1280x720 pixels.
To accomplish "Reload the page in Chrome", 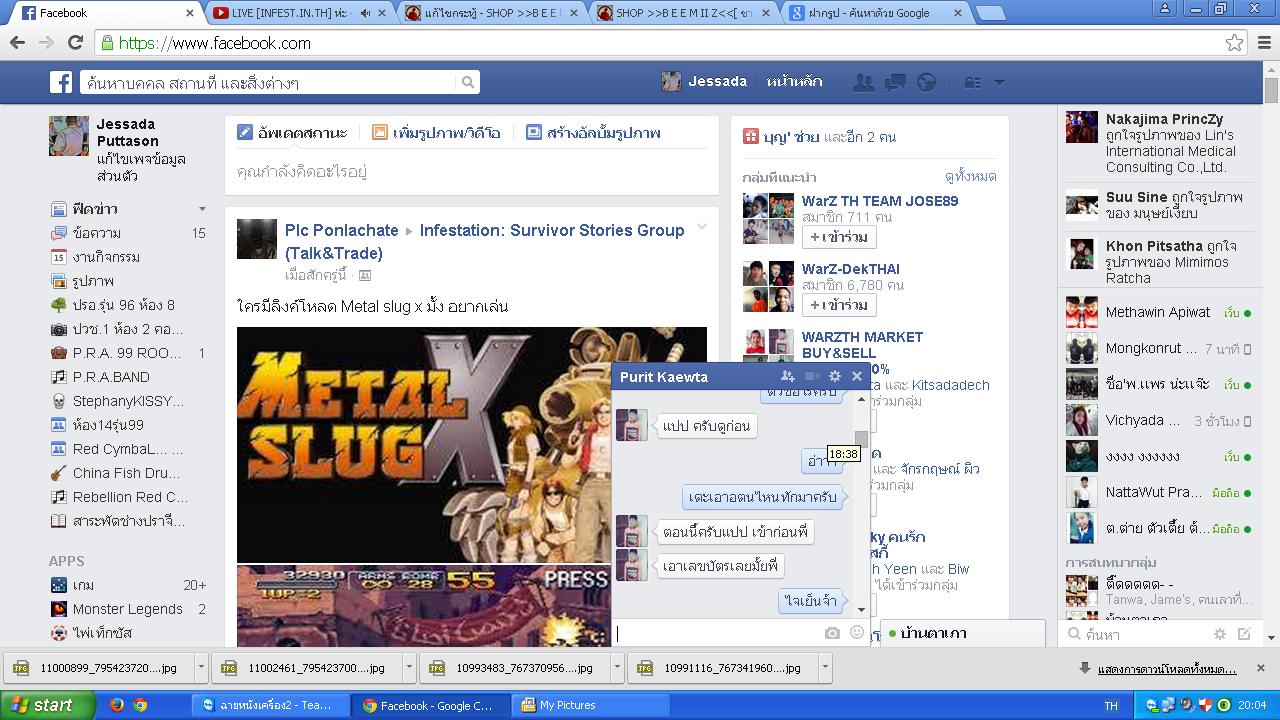I will tap(75, 43).
